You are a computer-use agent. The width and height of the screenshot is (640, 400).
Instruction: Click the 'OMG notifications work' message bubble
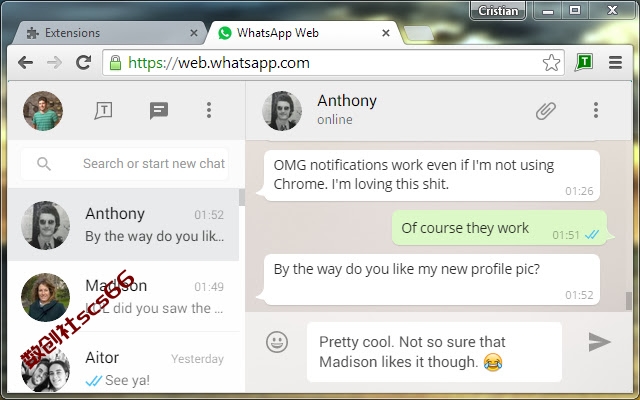[431, 176]
